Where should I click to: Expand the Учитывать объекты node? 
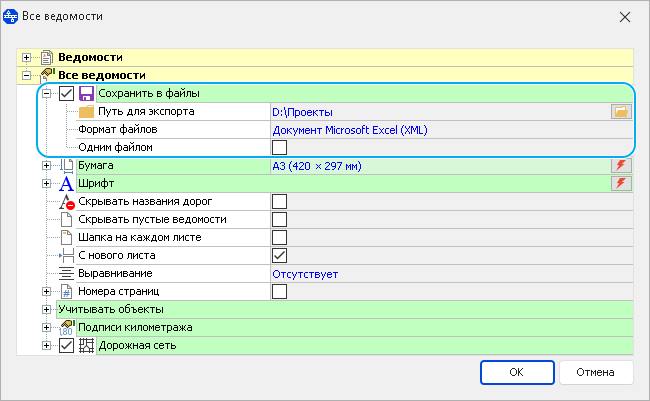pyautogui.click(x=46, y=309)
